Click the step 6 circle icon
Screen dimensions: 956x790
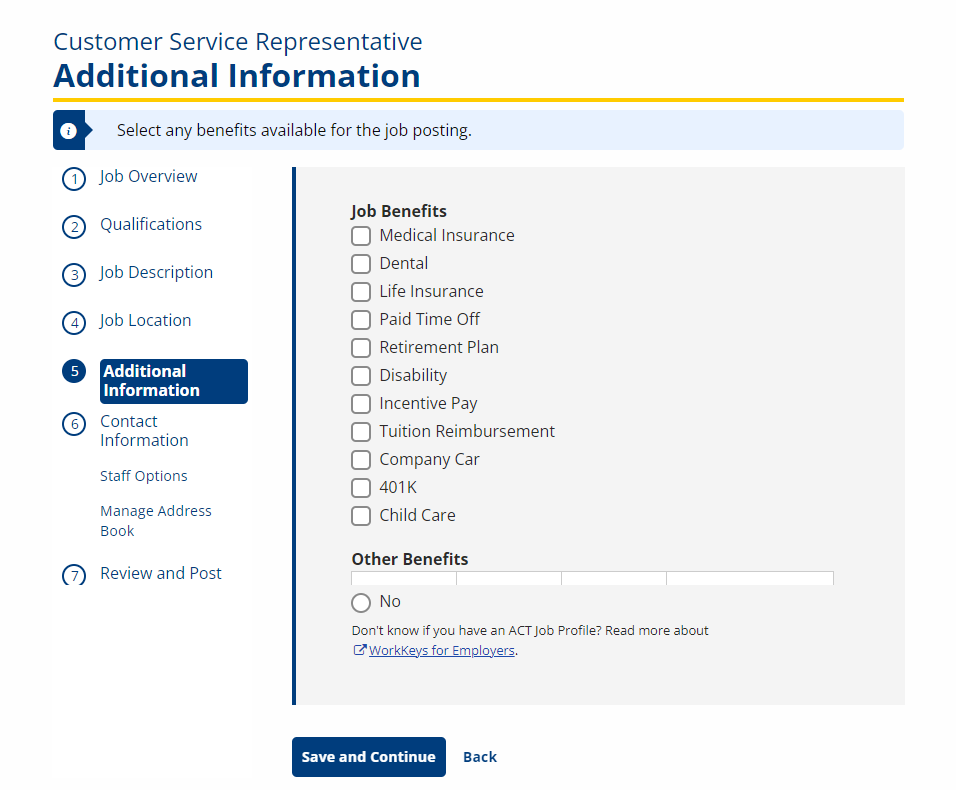(74, 424)
